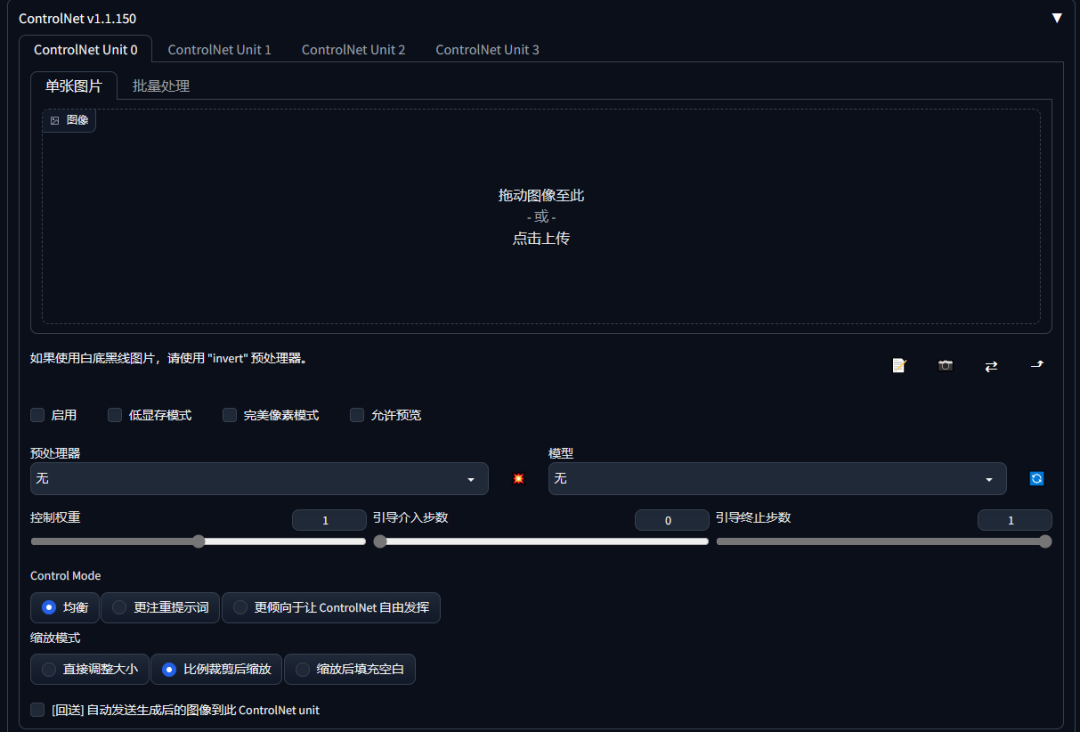Click the blue refresh models icon

[1037, 479]
